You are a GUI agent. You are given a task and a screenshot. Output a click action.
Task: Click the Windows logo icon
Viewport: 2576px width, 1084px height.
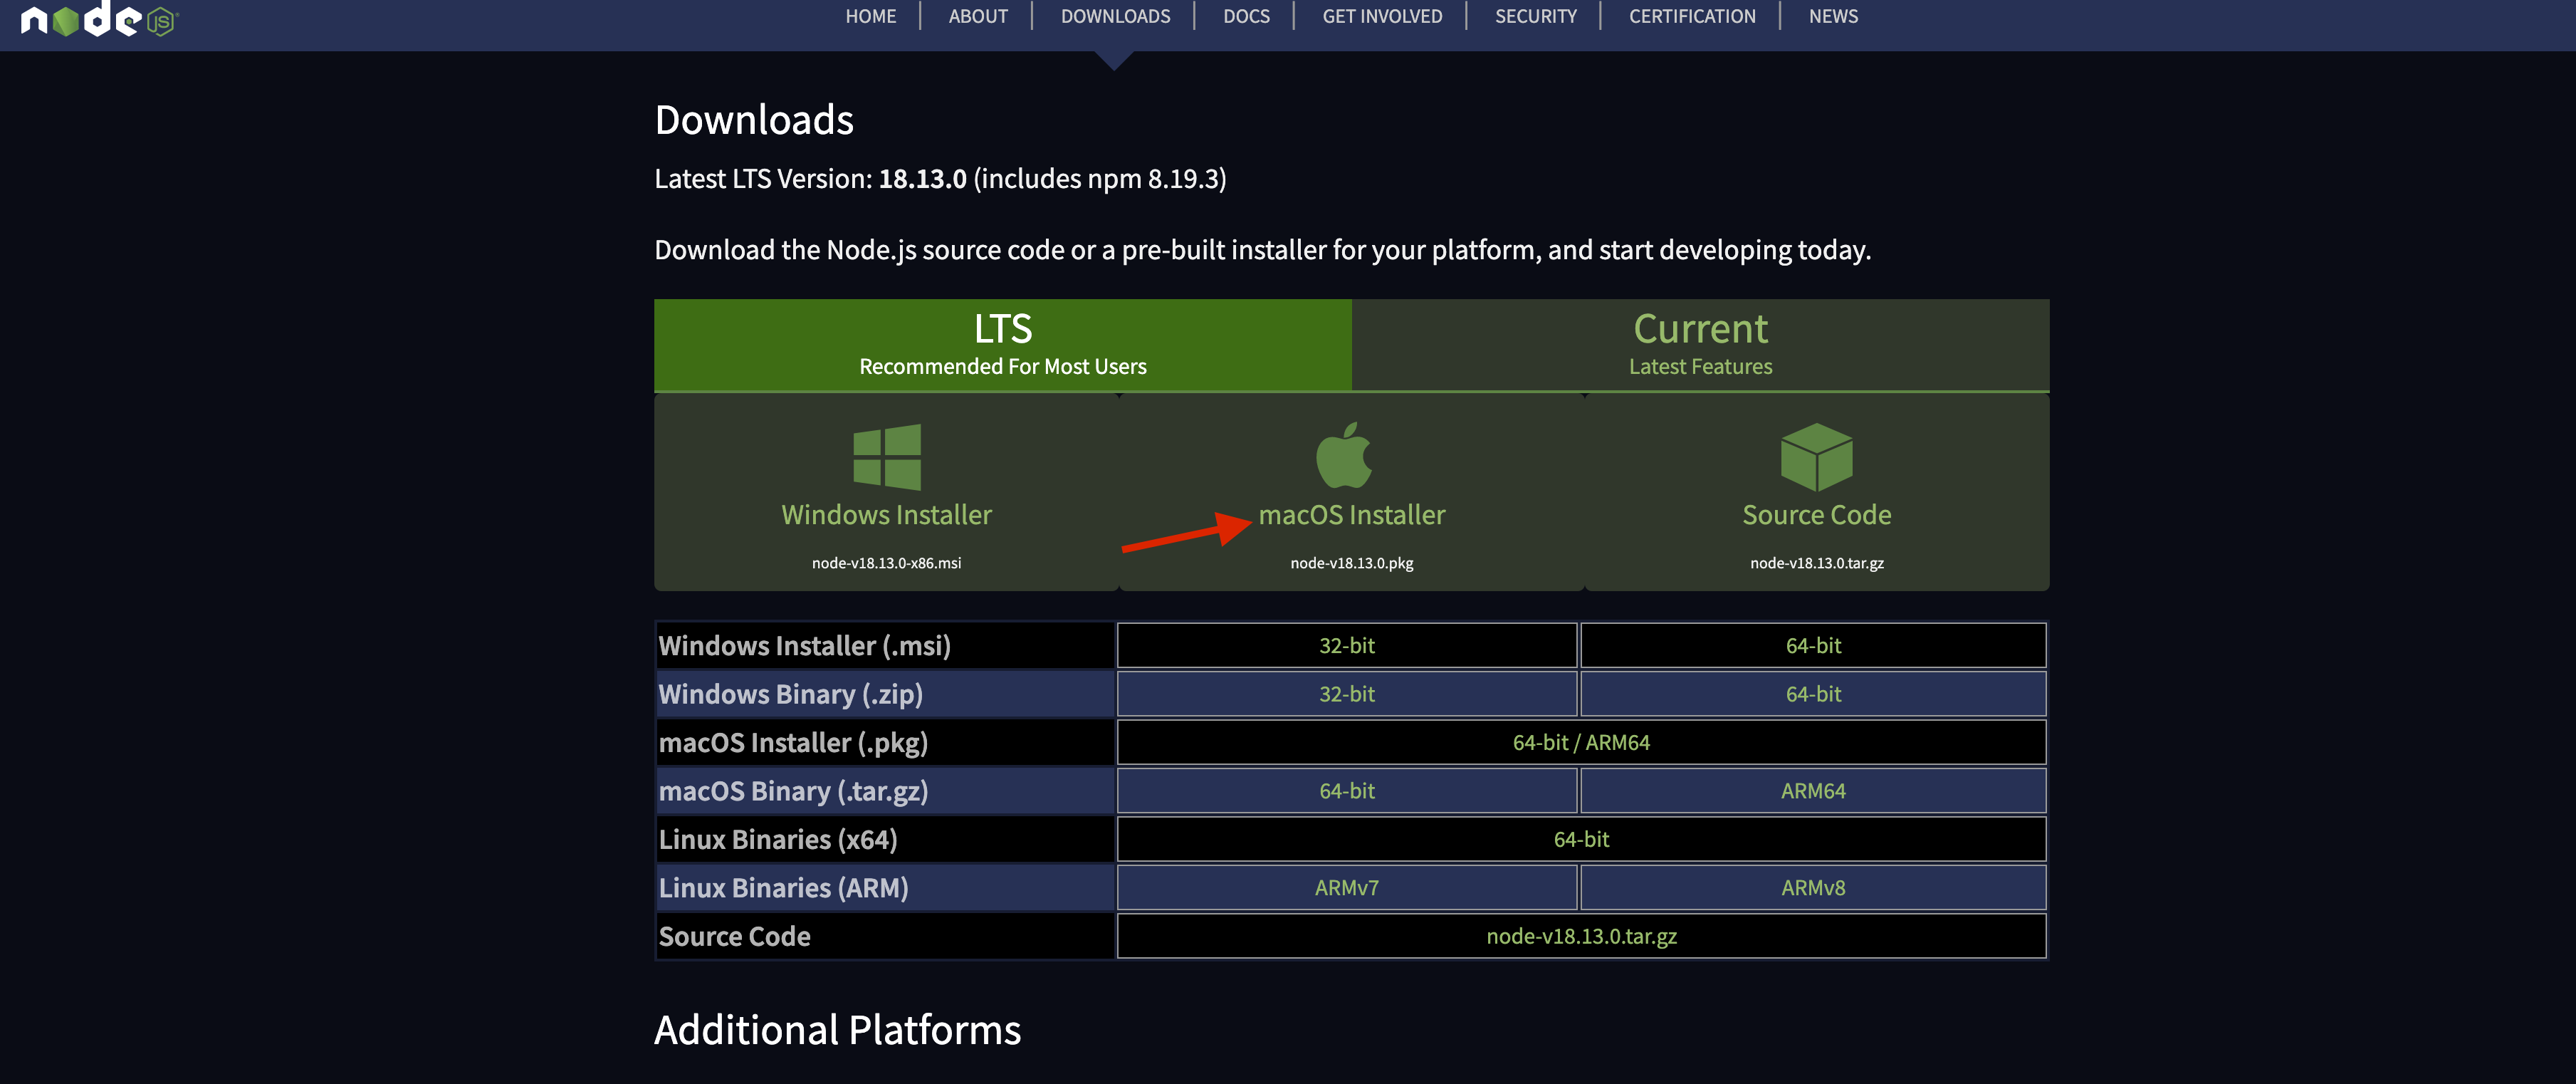(x=886, y=457)
